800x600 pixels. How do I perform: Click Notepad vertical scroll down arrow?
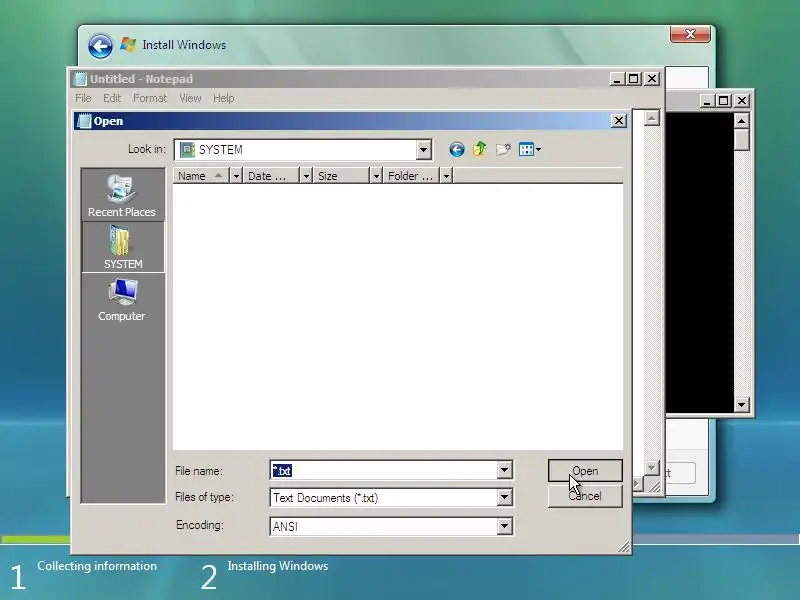coord(652,467)
